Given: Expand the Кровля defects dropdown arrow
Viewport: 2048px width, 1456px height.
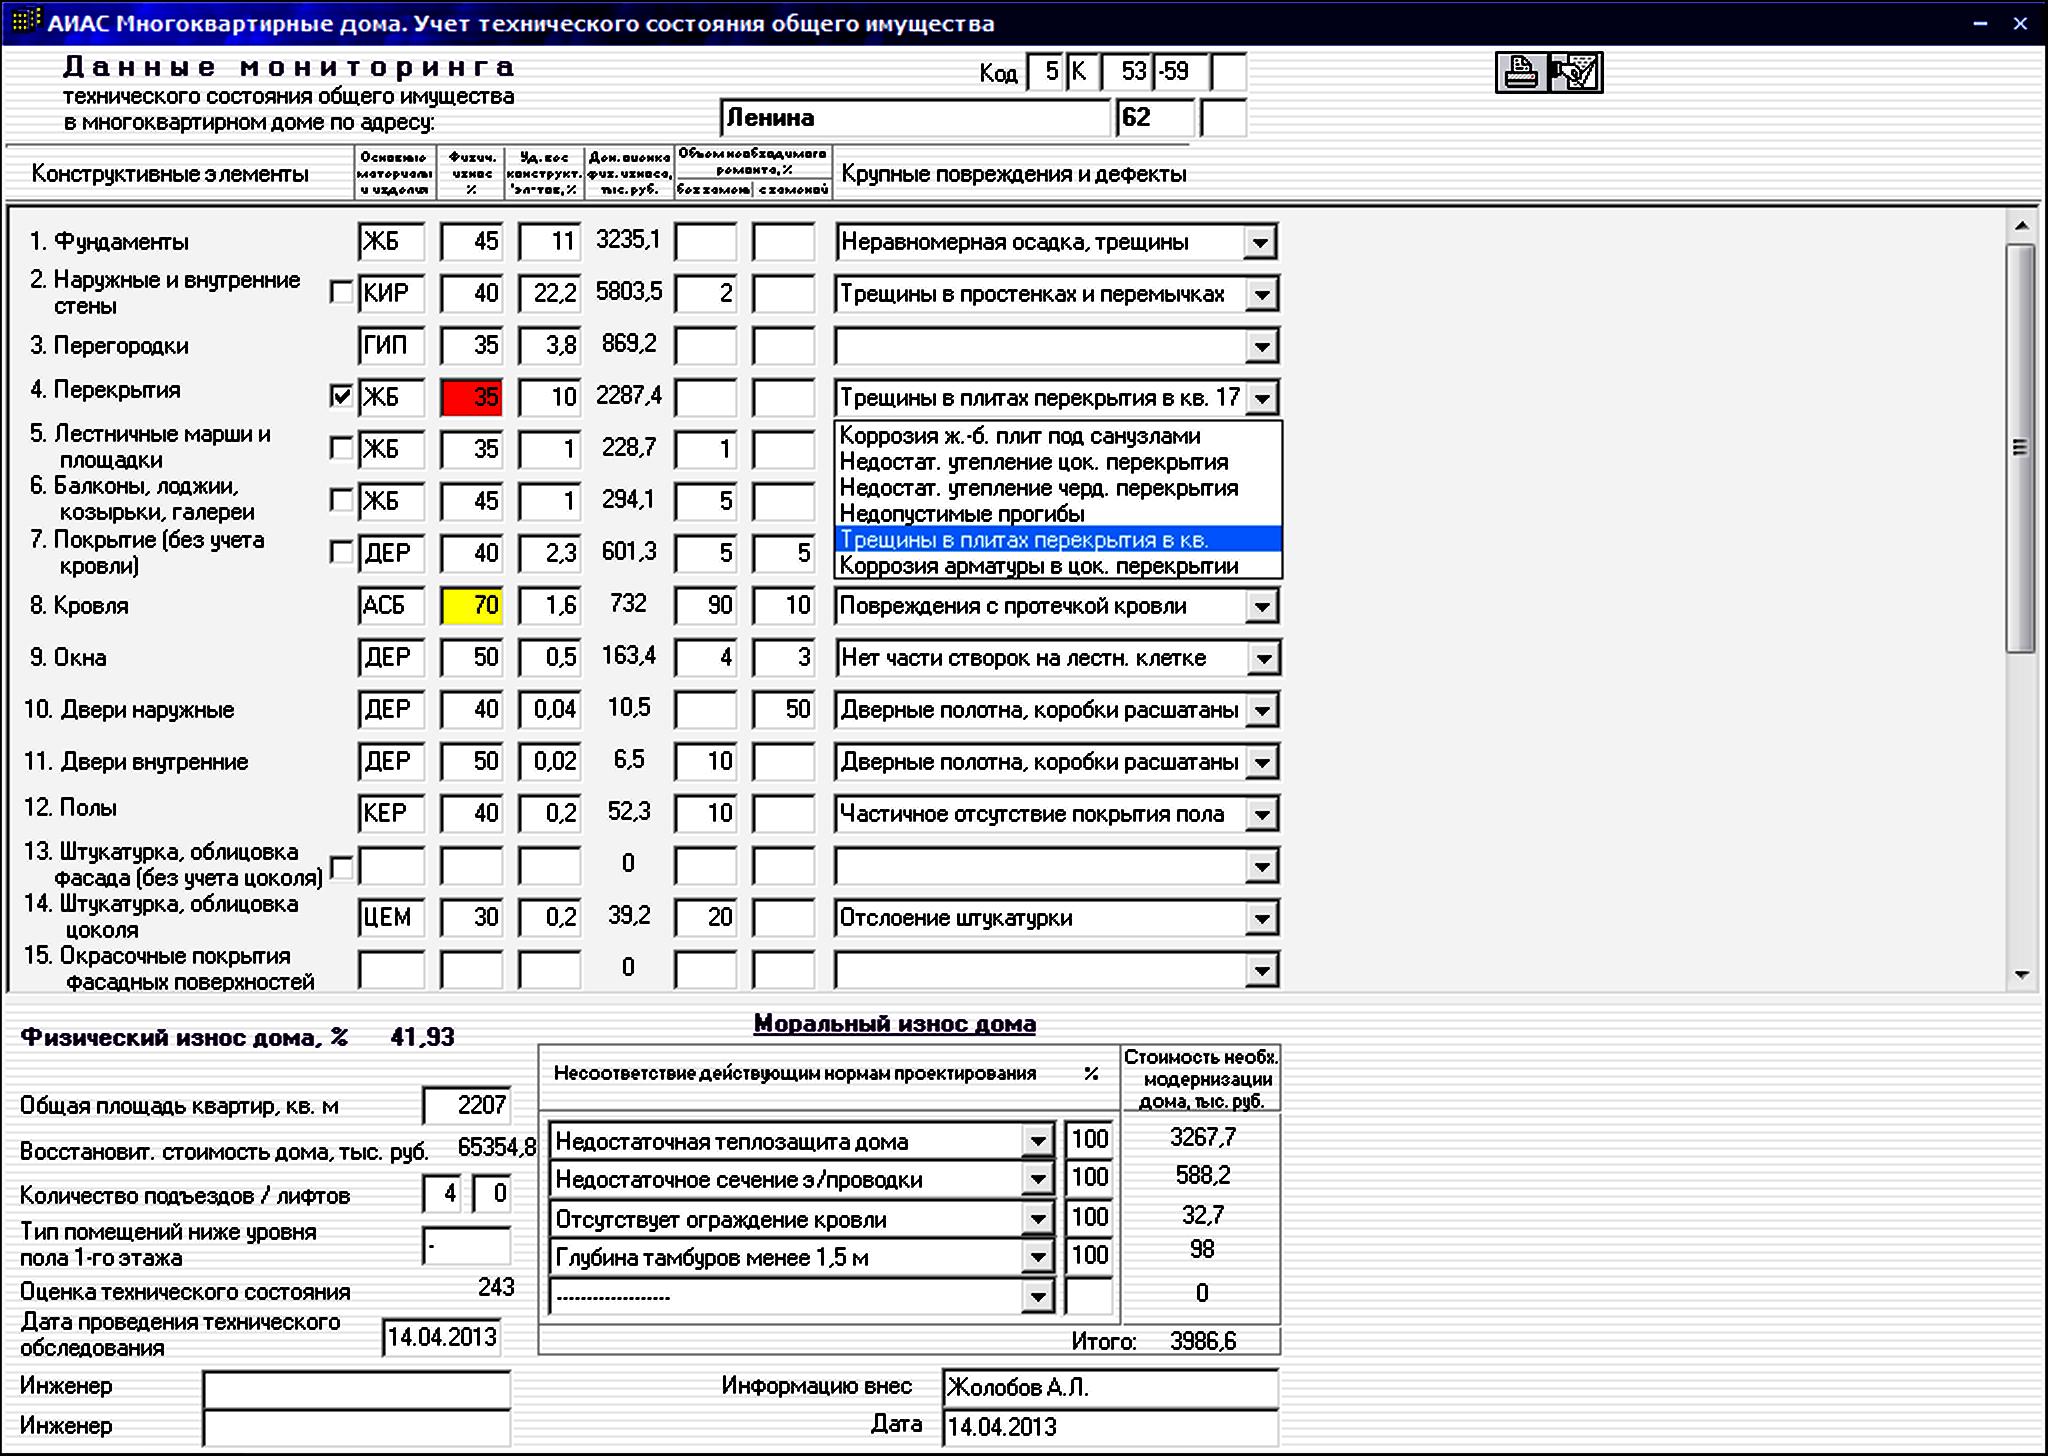Looking at the screenshot, I should click(x=1262, y=606).
